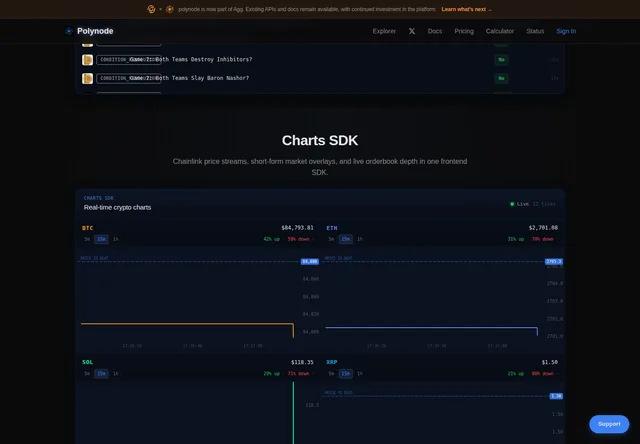Open the Status page link
This screenshot has height=444, width=640.
click(535, 31)
